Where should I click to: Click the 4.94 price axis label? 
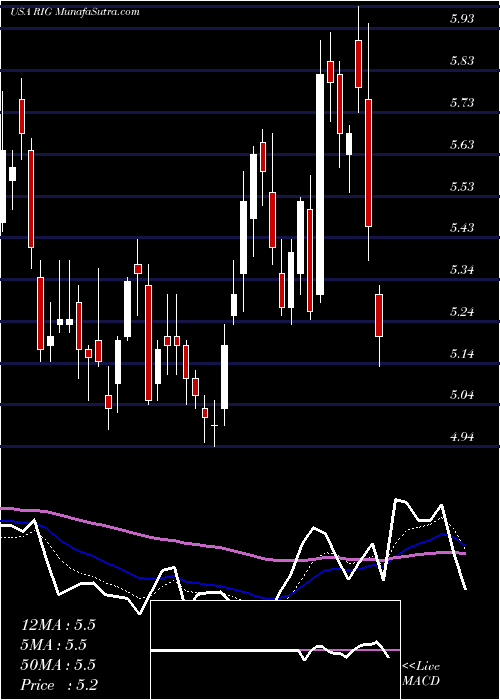tap(461, 437)
